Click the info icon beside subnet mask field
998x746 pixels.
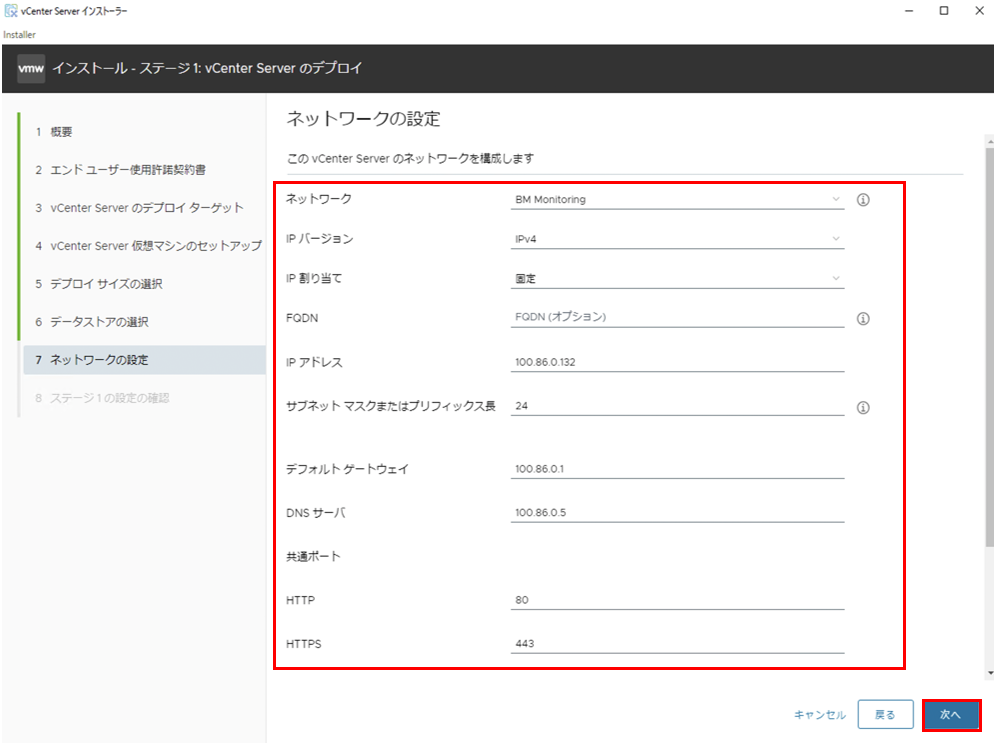click(862, 407)
